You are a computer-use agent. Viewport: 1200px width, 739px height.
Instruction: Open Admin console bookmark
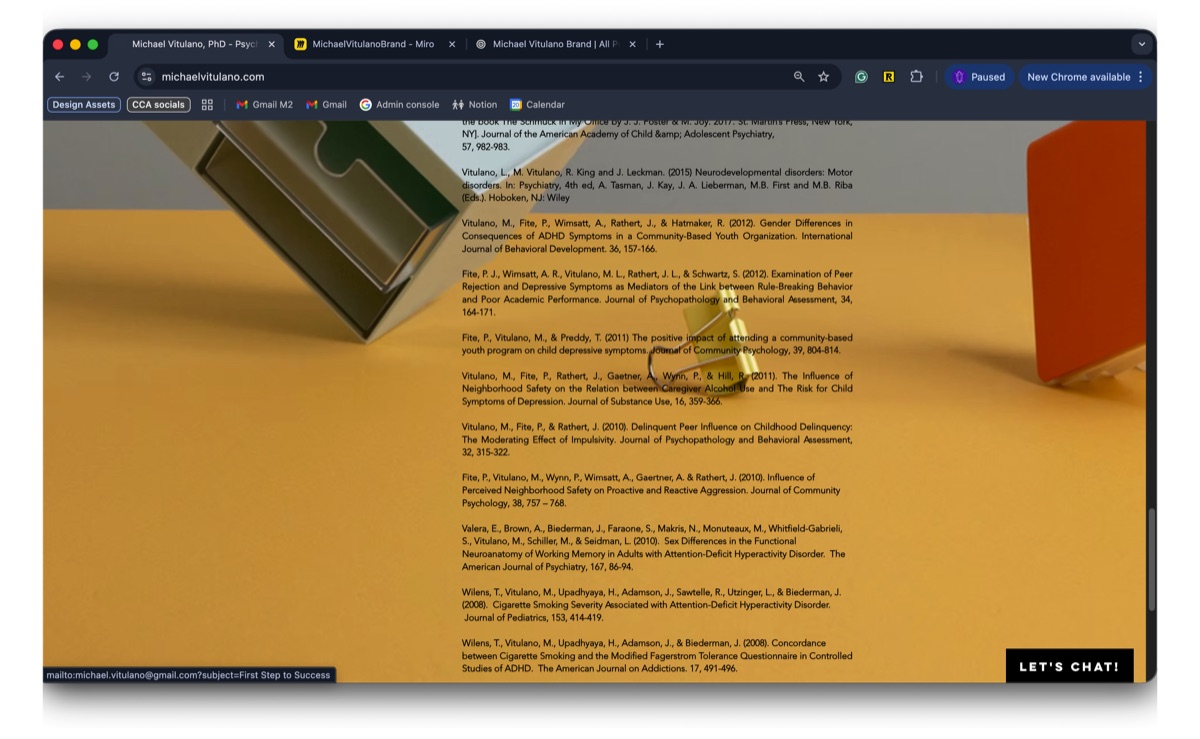(400, 104)
